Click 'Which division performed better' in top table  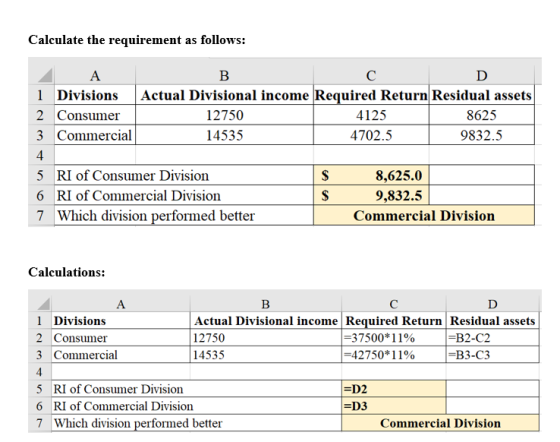point(156,216)
